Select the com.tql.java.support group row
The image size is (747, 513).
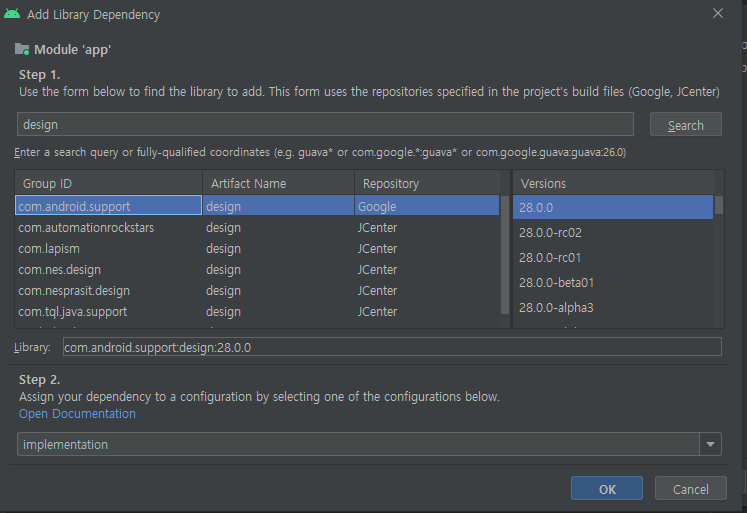click(x=257, y=312)
